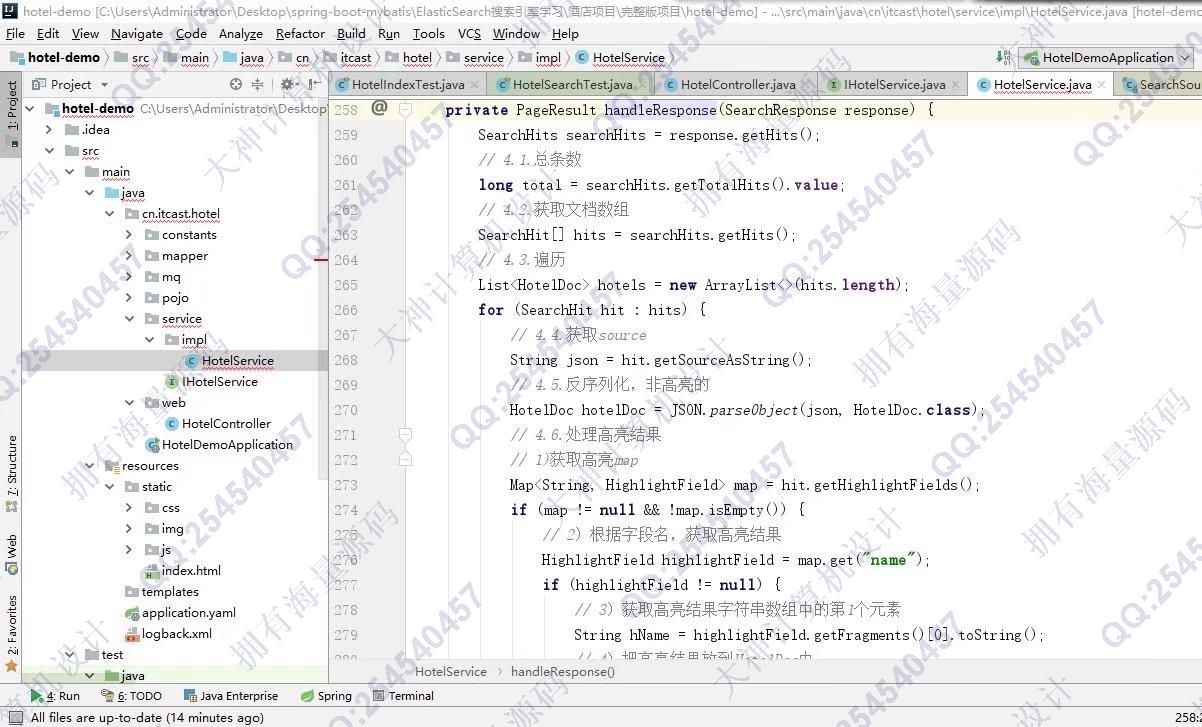This screenshot has height=727, width=1202.
Task: Open the Project panel settings gear
Action: 287,85
